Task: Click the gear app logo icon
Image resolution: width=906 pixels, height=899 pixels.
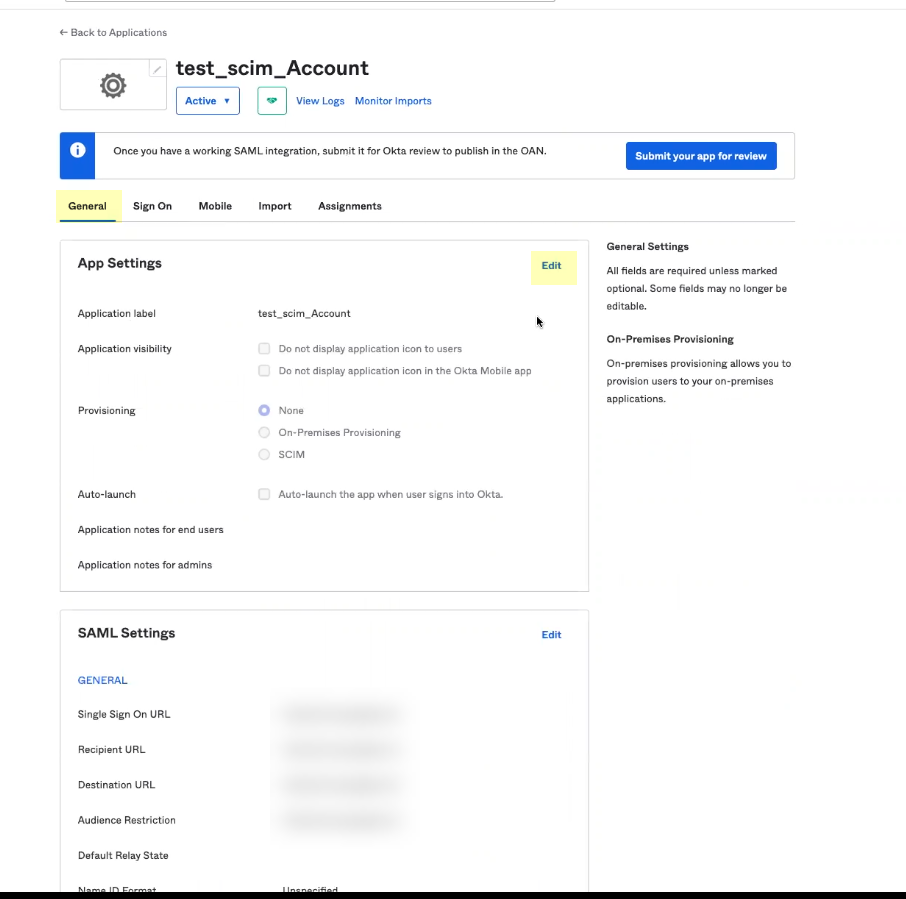Action: click(113, 86)
